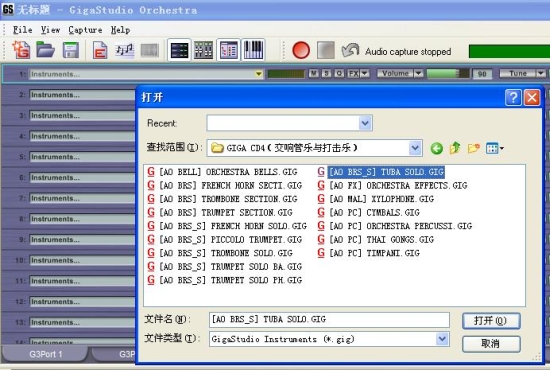This screenshot has width=550, height=370.
Task: Create new folder icon in dialog
Action: click(x=474, y=148)
